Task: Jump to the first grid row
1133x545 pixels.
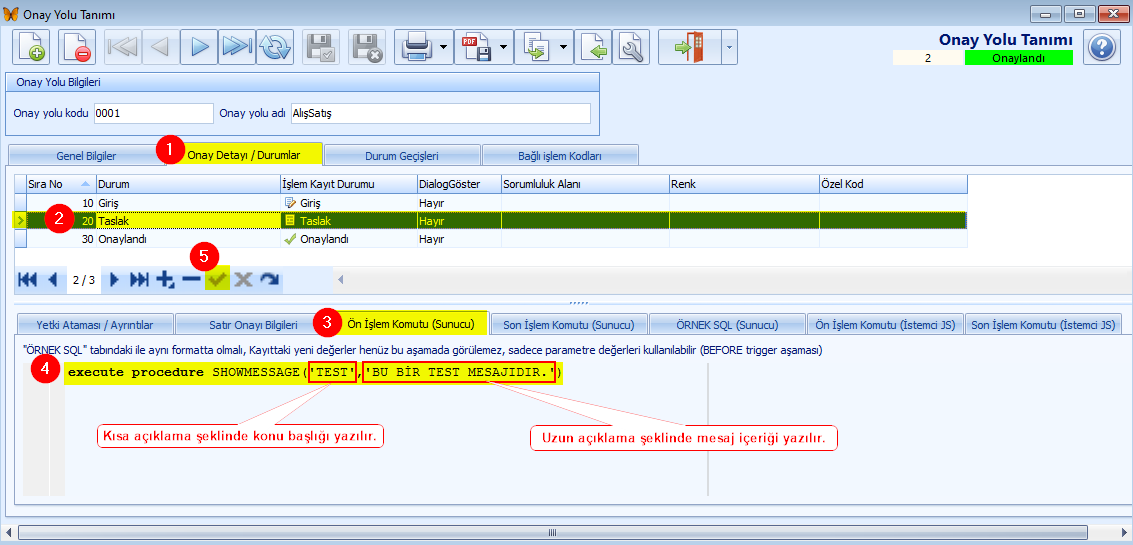Action: click(28, 280)
